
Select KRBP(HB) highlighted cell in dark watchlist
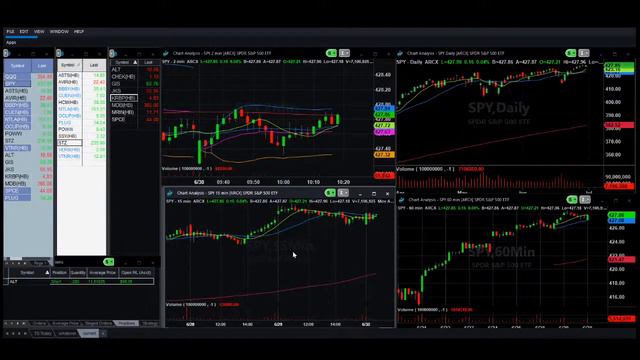point(124,98)
